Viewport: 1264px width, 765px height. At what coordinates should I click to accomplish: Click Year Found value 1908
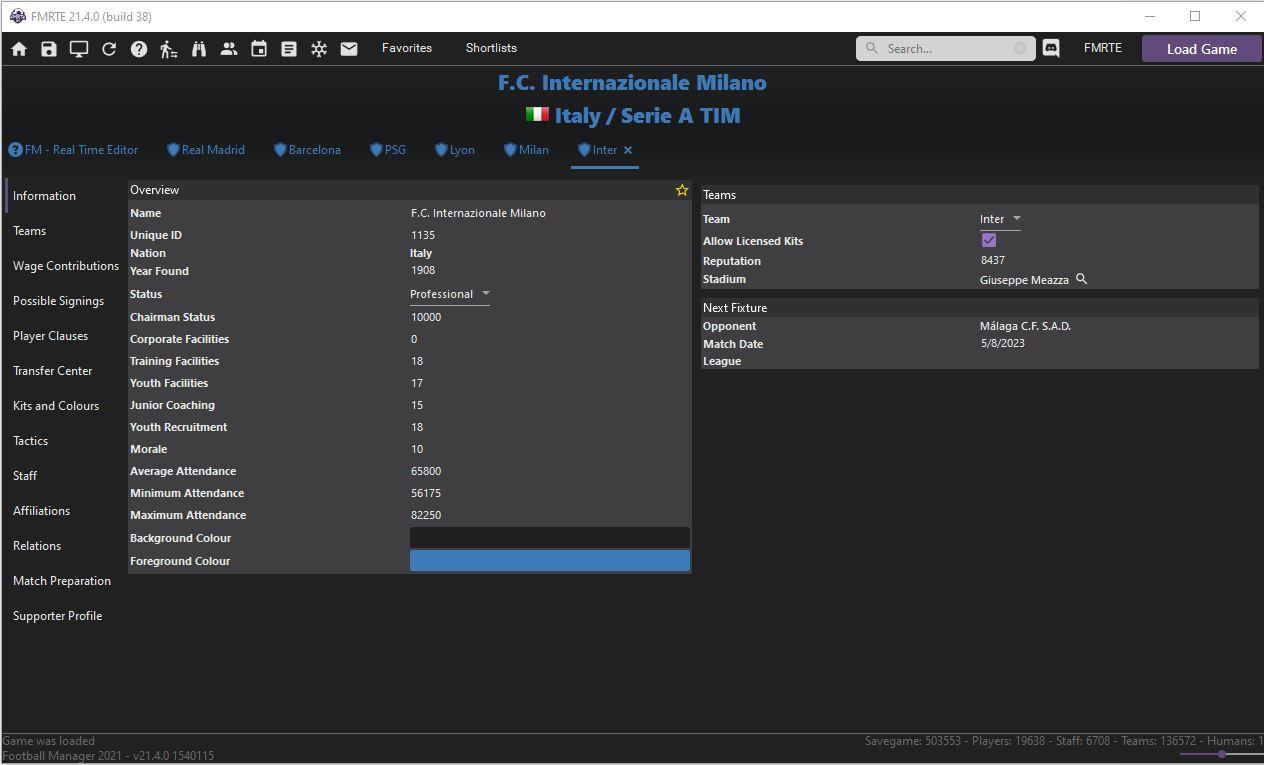click(423, 270)
